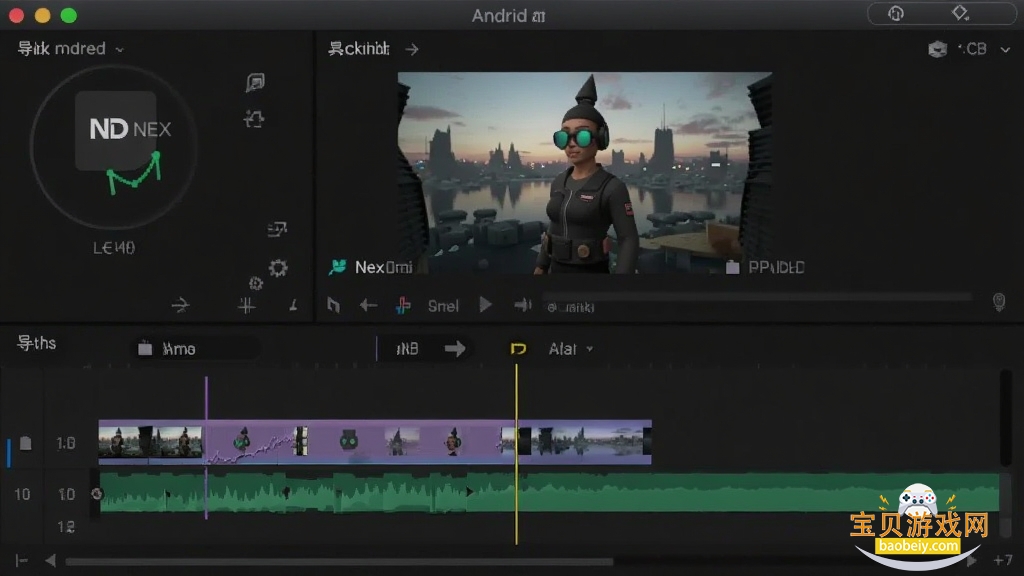Play the preview video
Screen dimensions: 1024x576
click(485, 304)
